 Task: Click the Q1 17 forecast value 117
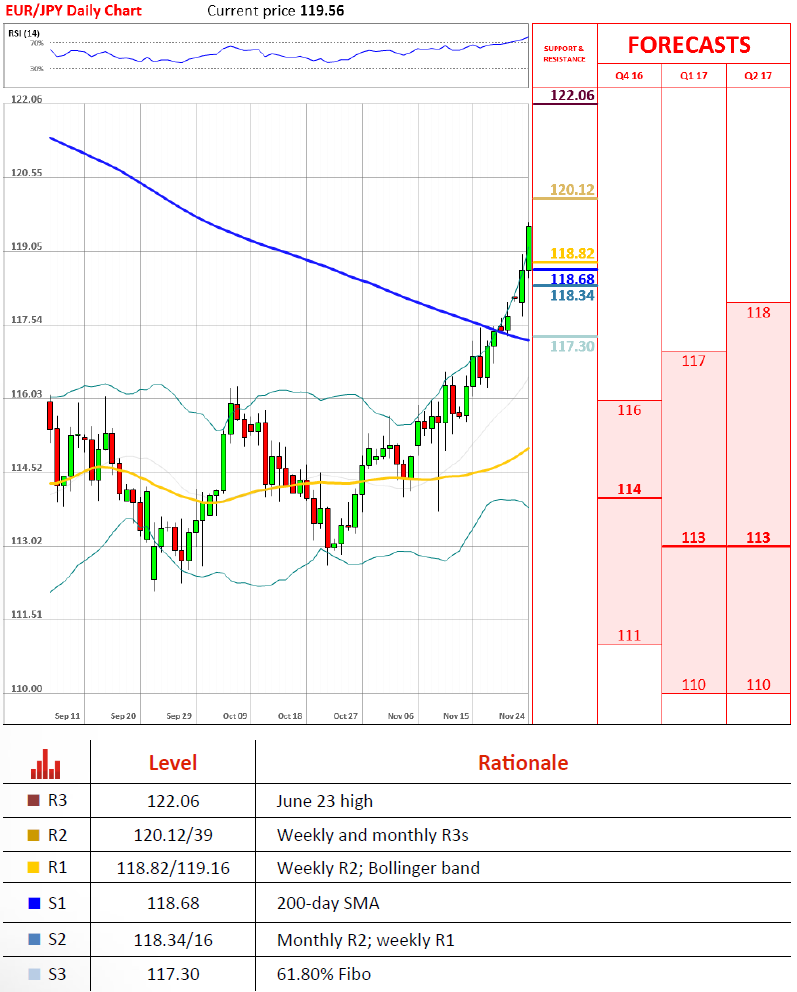pyautogui.click(x=694, y=361)
